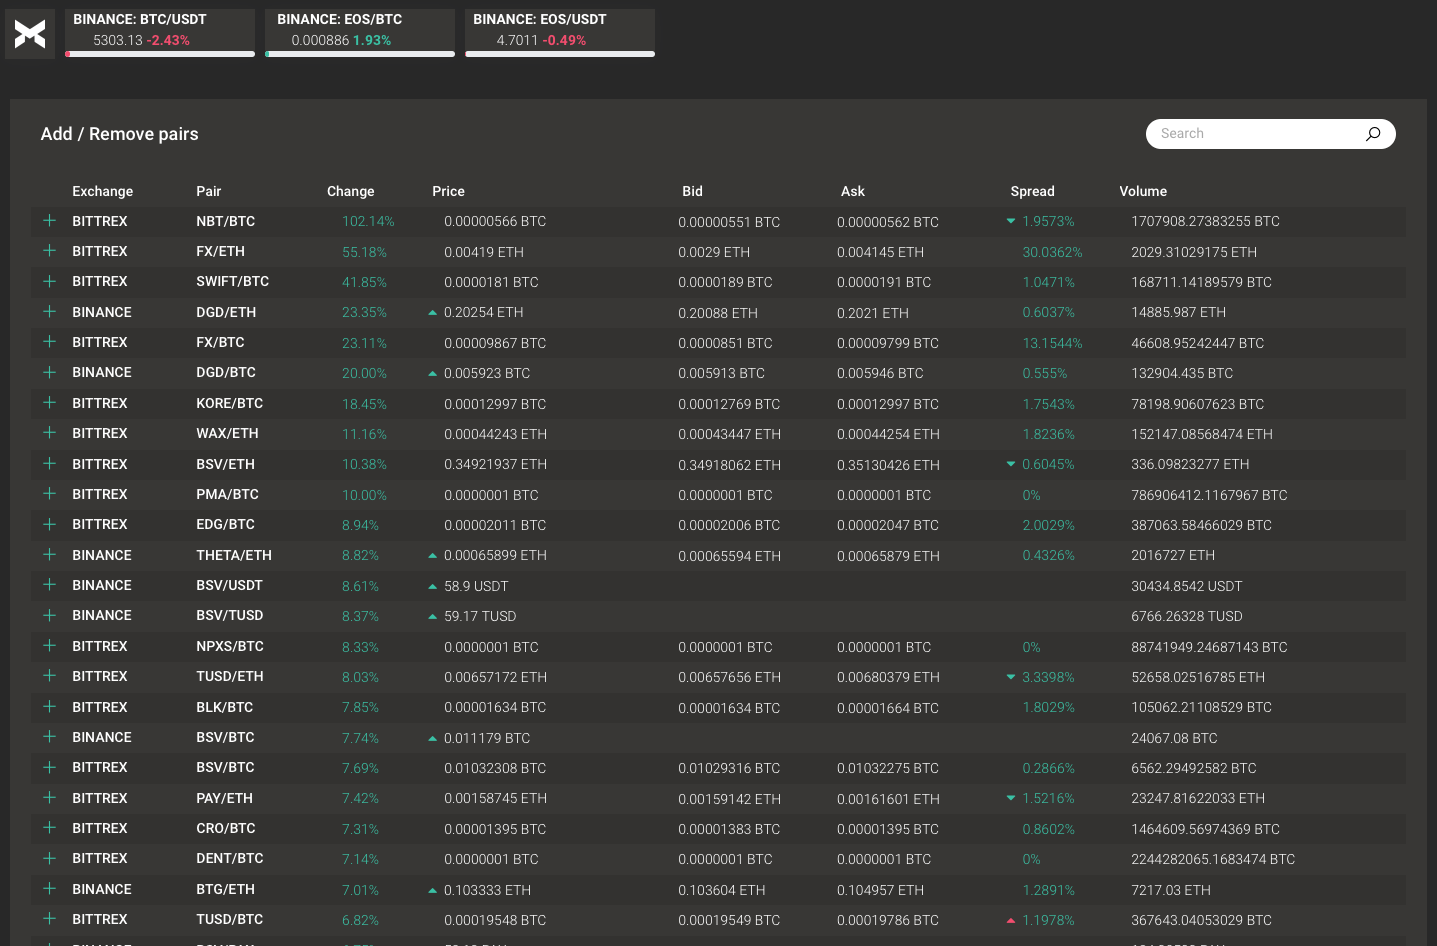The width and height of the screenshot is (1437, 946).
Task: Add the BINANCE BSV/BTC pair
Action: 49,737
